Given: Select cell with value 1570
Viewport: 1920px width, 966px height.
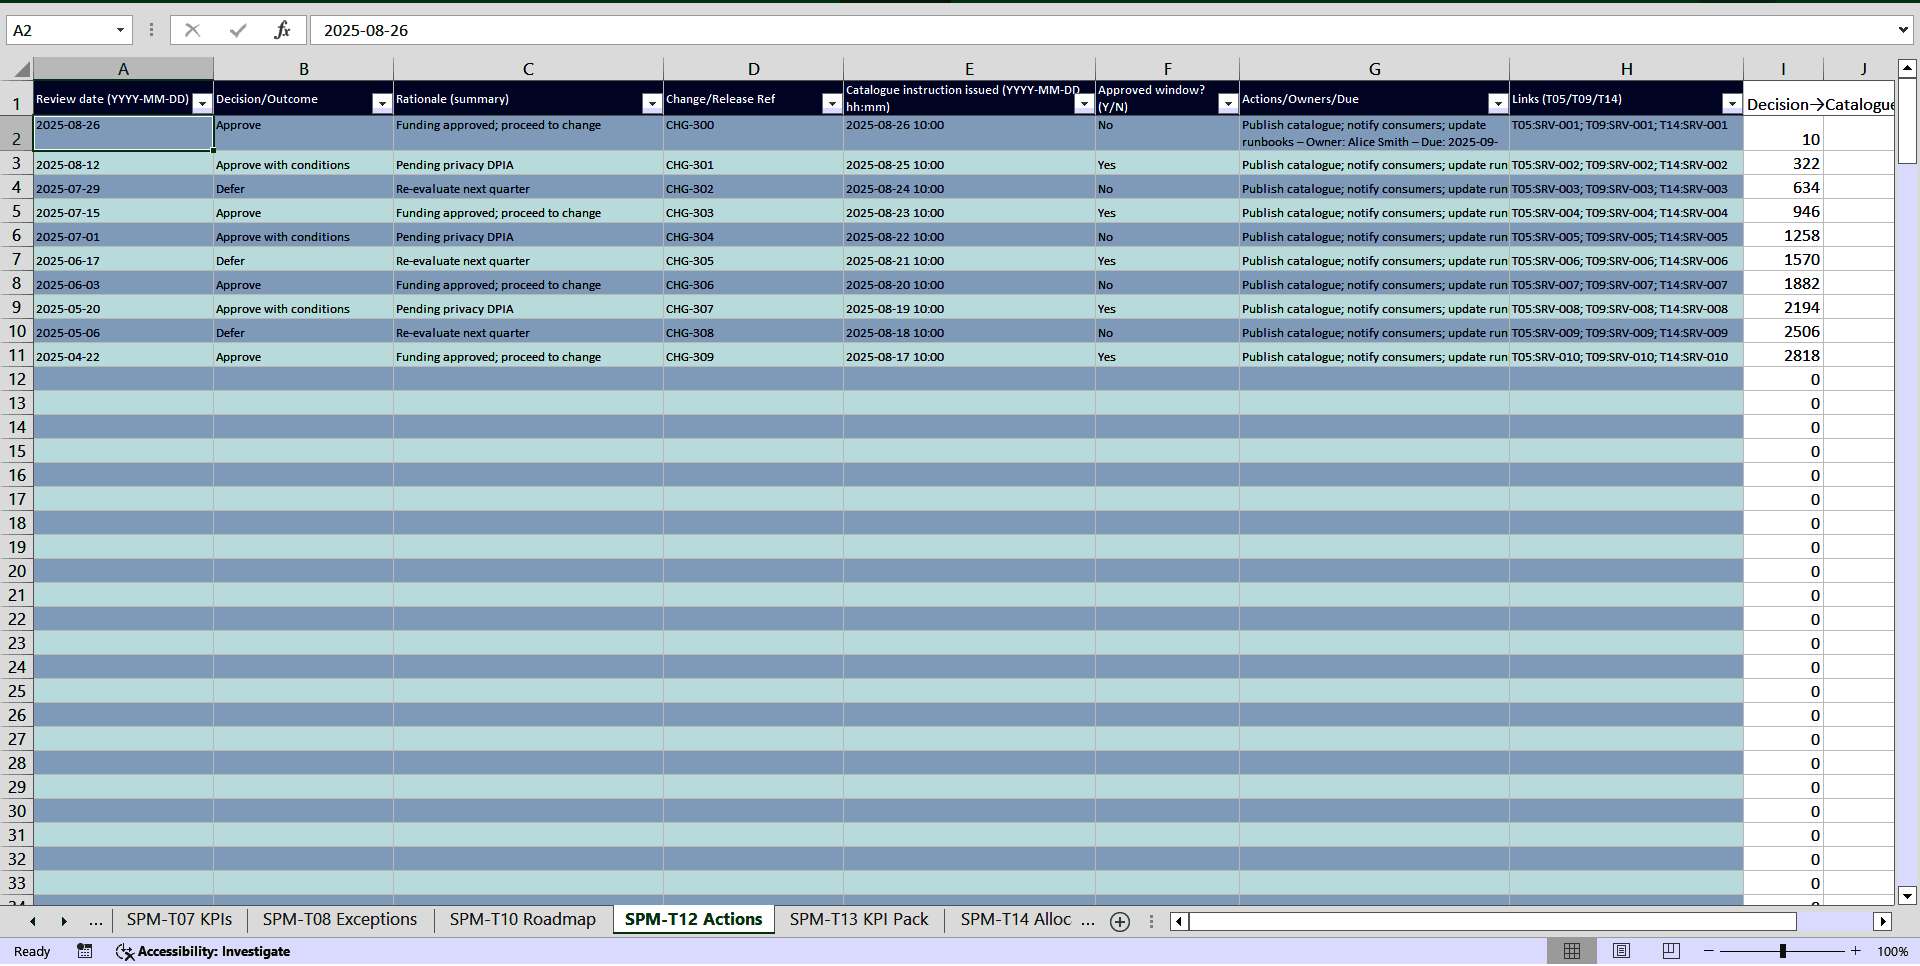Looking at the screenshot, I should tap(1783, 260).
